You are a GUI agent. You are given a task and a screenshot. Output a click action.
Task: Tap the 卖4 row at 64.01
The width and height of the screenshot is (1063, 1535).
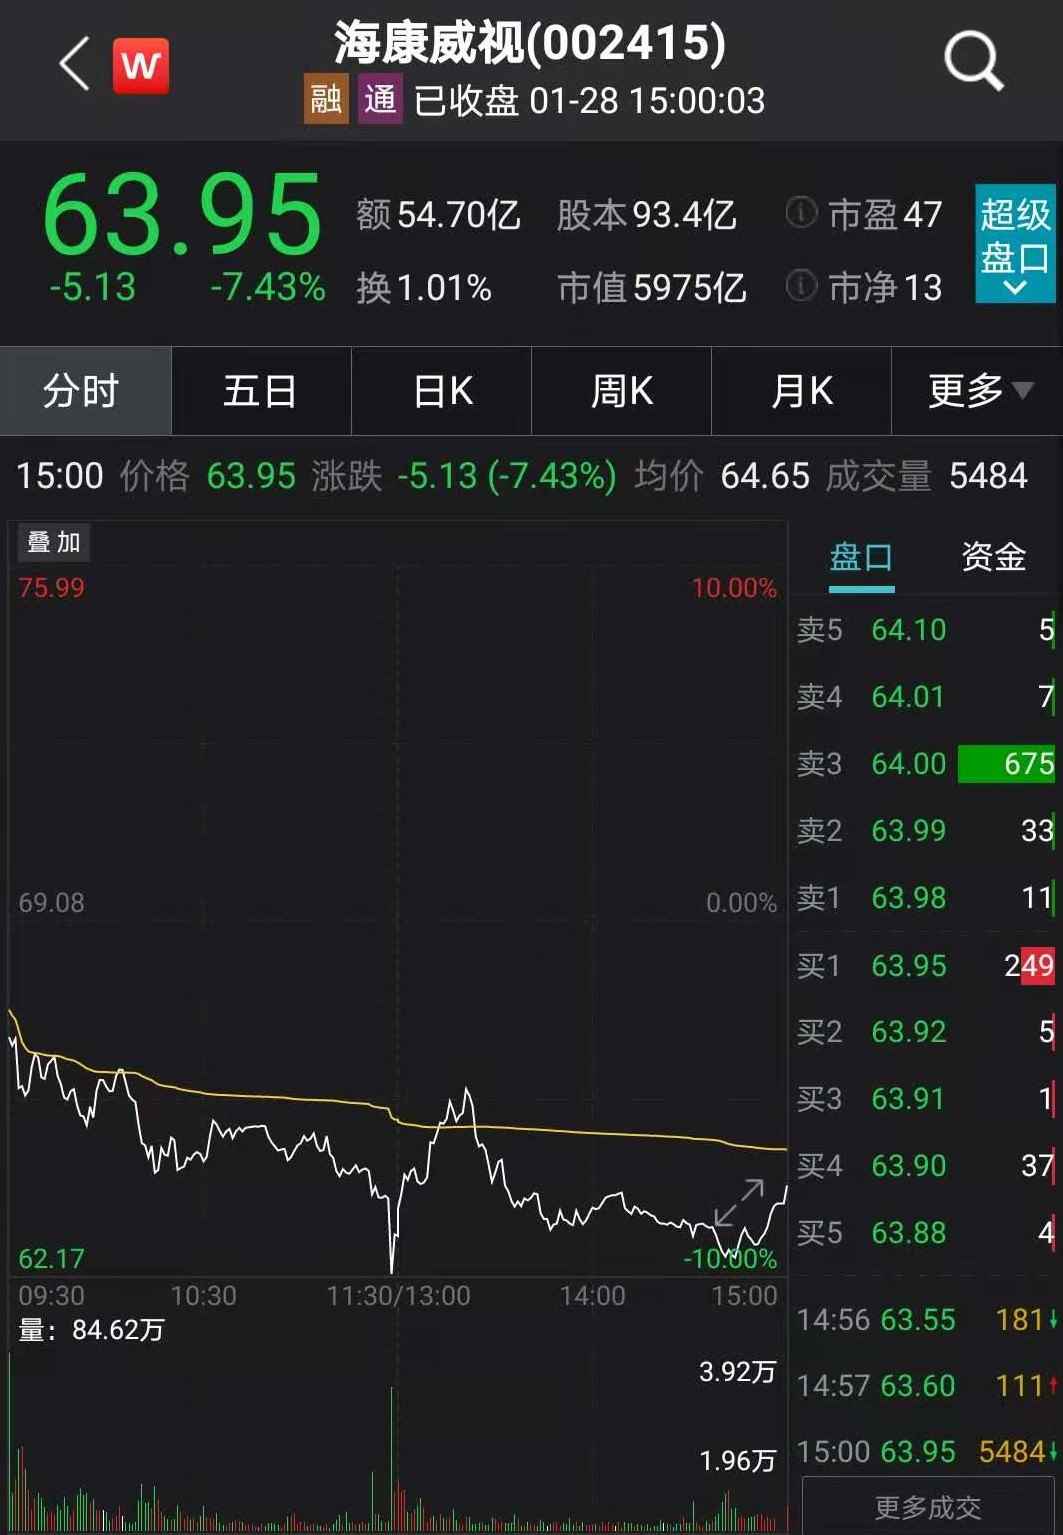click(x=925, y=696)
